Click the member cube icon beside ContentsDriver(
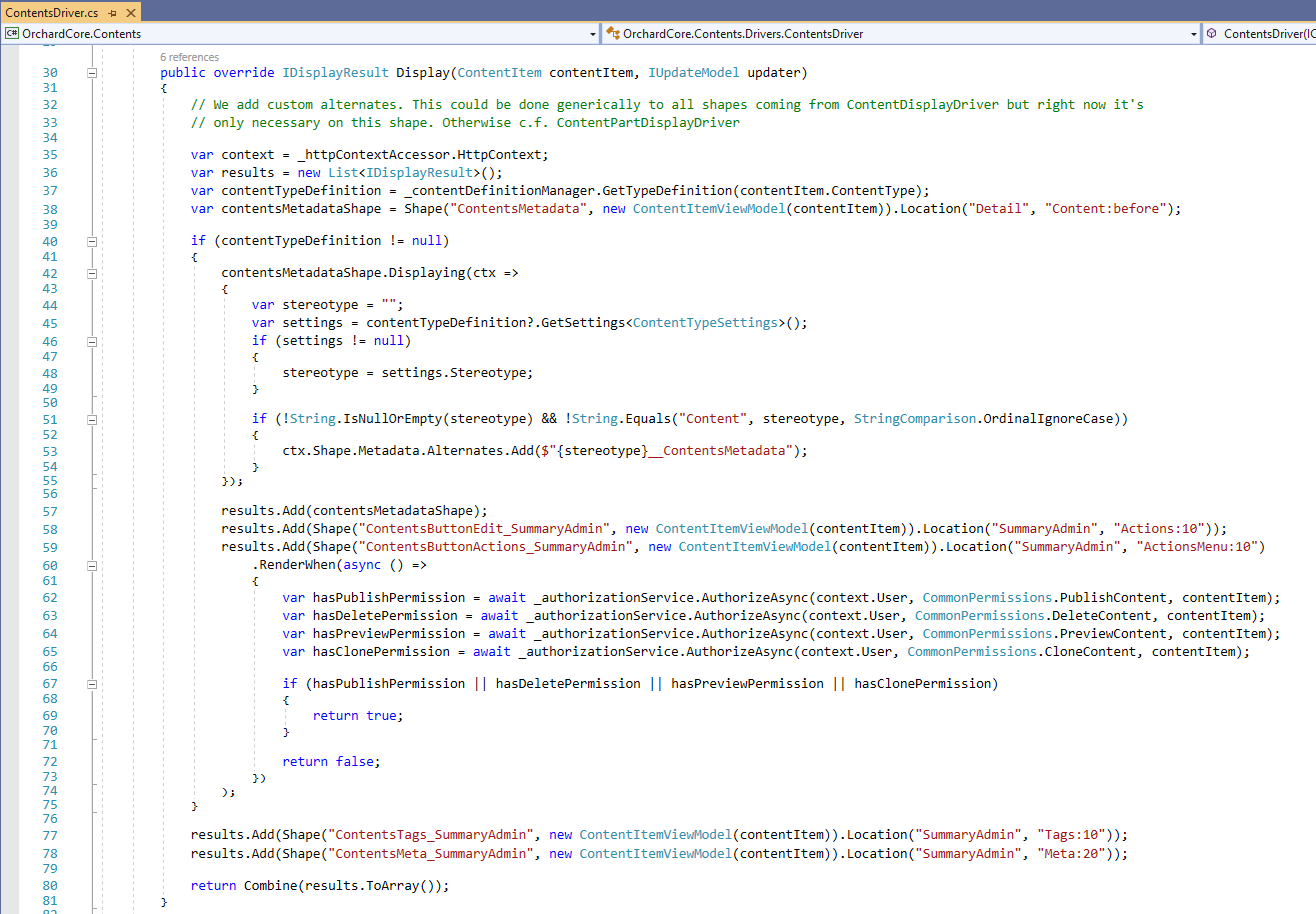This screenshot has width=1316, height=914. tap(1212, 34)
